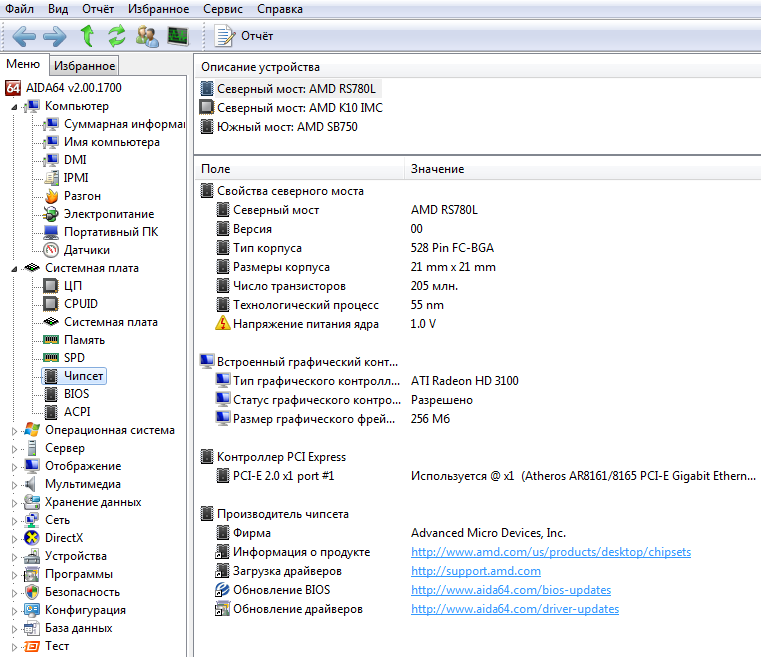Click the Значение column header

(582, 169)
